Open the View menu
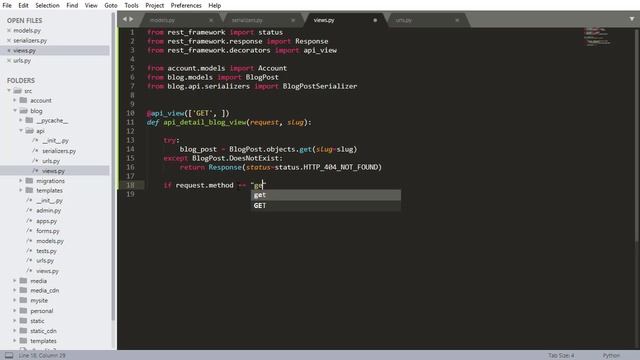The width and height of the screenshot is (640, 360). click(x=91, y=5)
